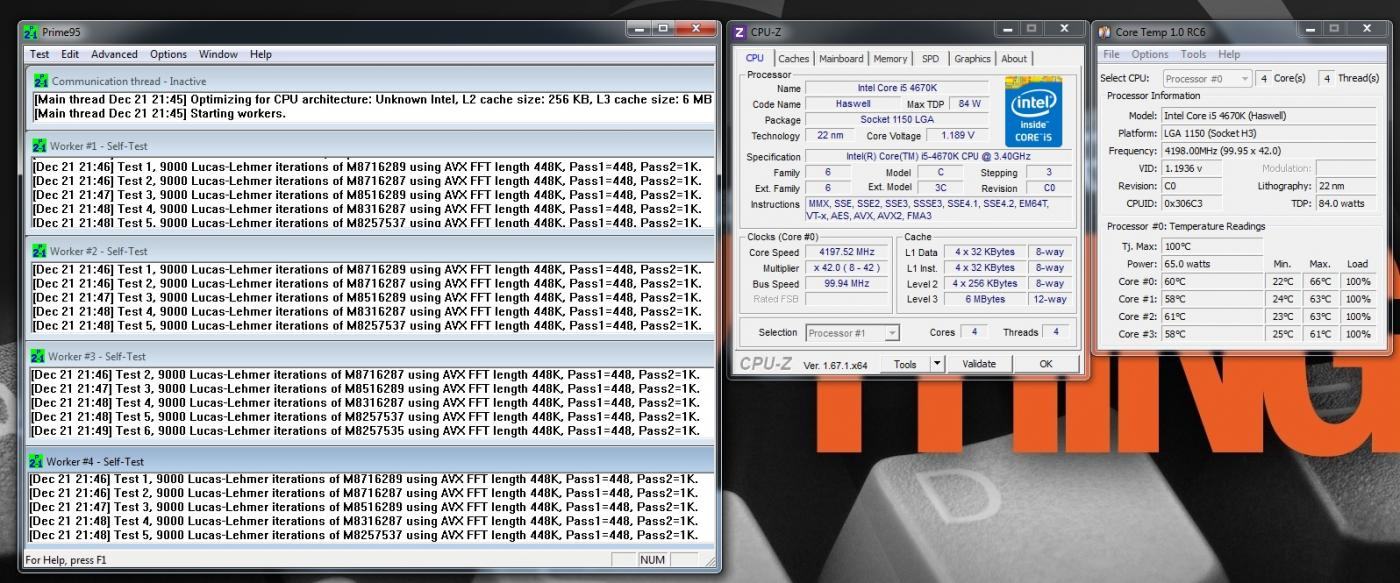1400x583 pixels.
Task: Open the Help menu in Prime95
Action: click(x=261, y=54)
